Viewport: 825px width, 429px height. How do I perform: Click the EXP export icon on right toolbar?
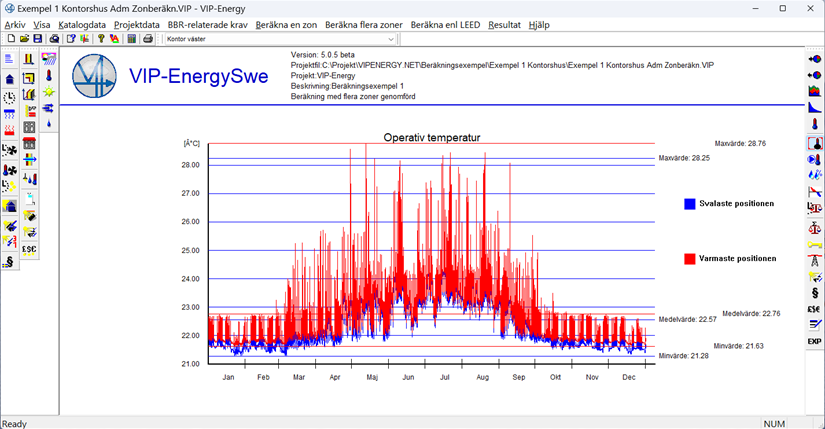click(x=814, y=341)
